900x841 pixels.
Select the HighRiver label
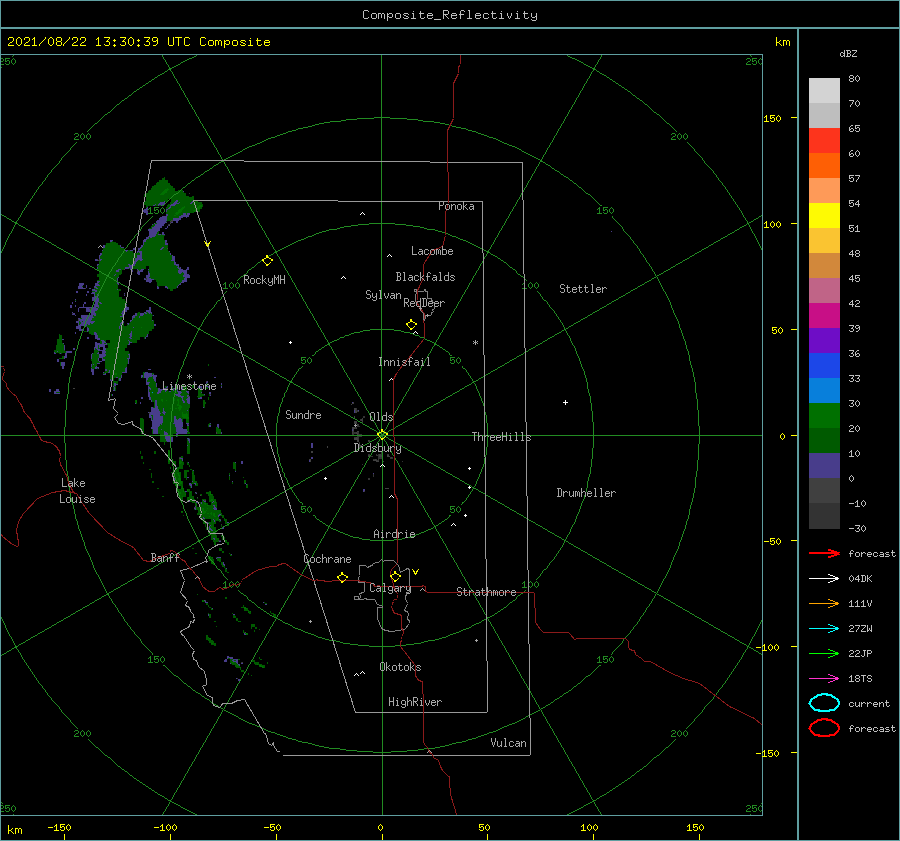point(415,702)
